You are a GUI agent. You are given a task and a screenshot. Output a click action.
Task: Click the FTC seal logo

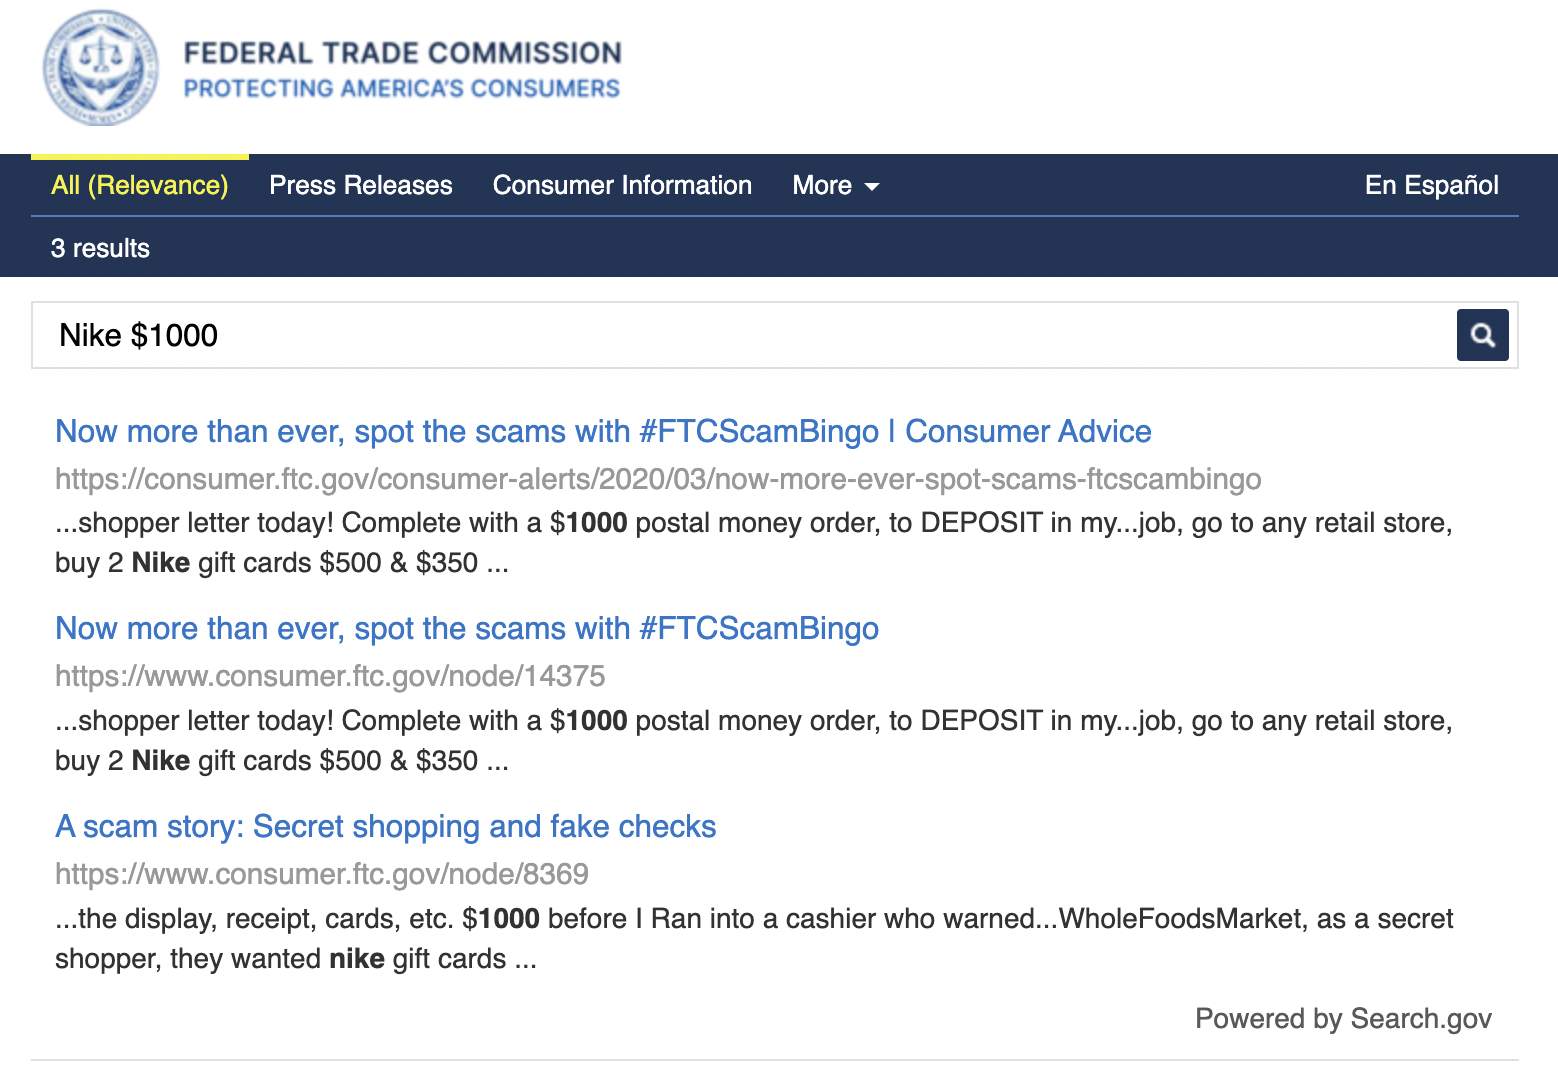coord(100,68)
